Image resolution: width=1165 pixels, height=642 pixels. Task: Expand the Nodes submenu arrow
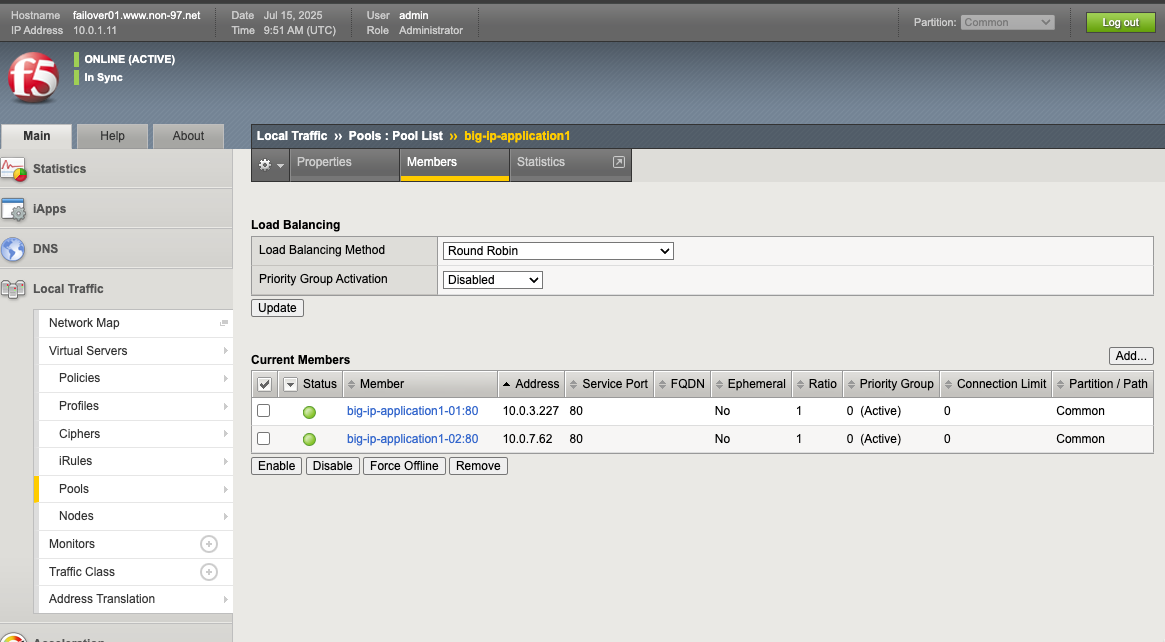coord(225,516)
